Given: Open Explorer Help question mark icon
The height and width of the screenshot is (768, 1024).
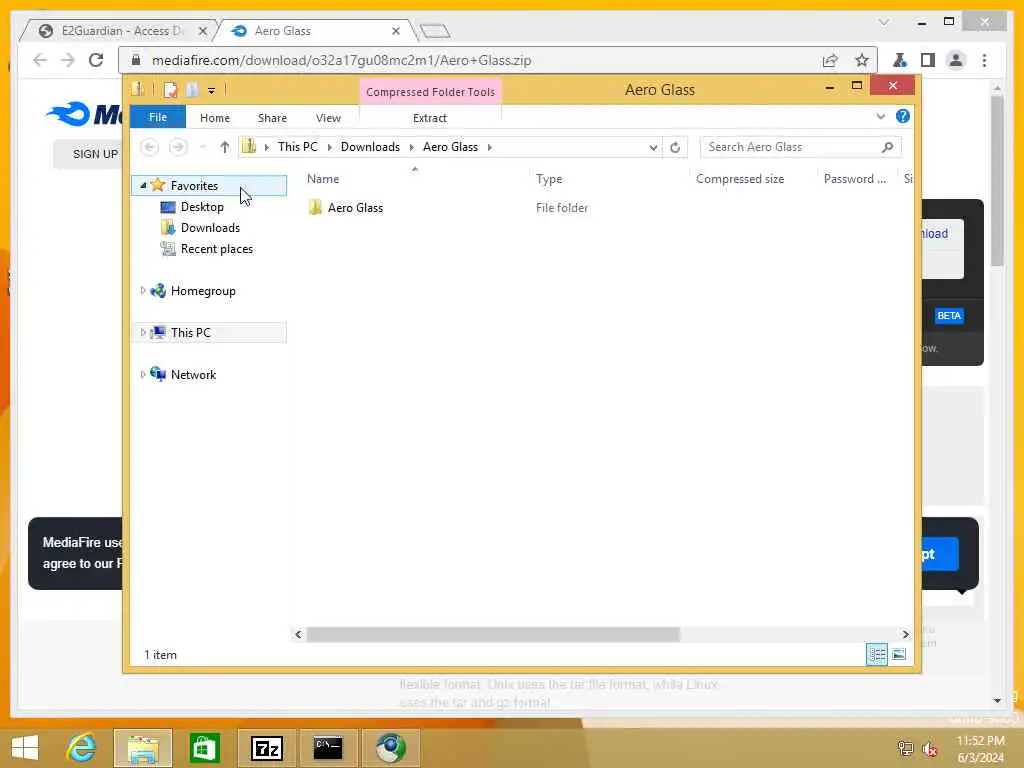Looking at the screenshot, I should 903,116.
